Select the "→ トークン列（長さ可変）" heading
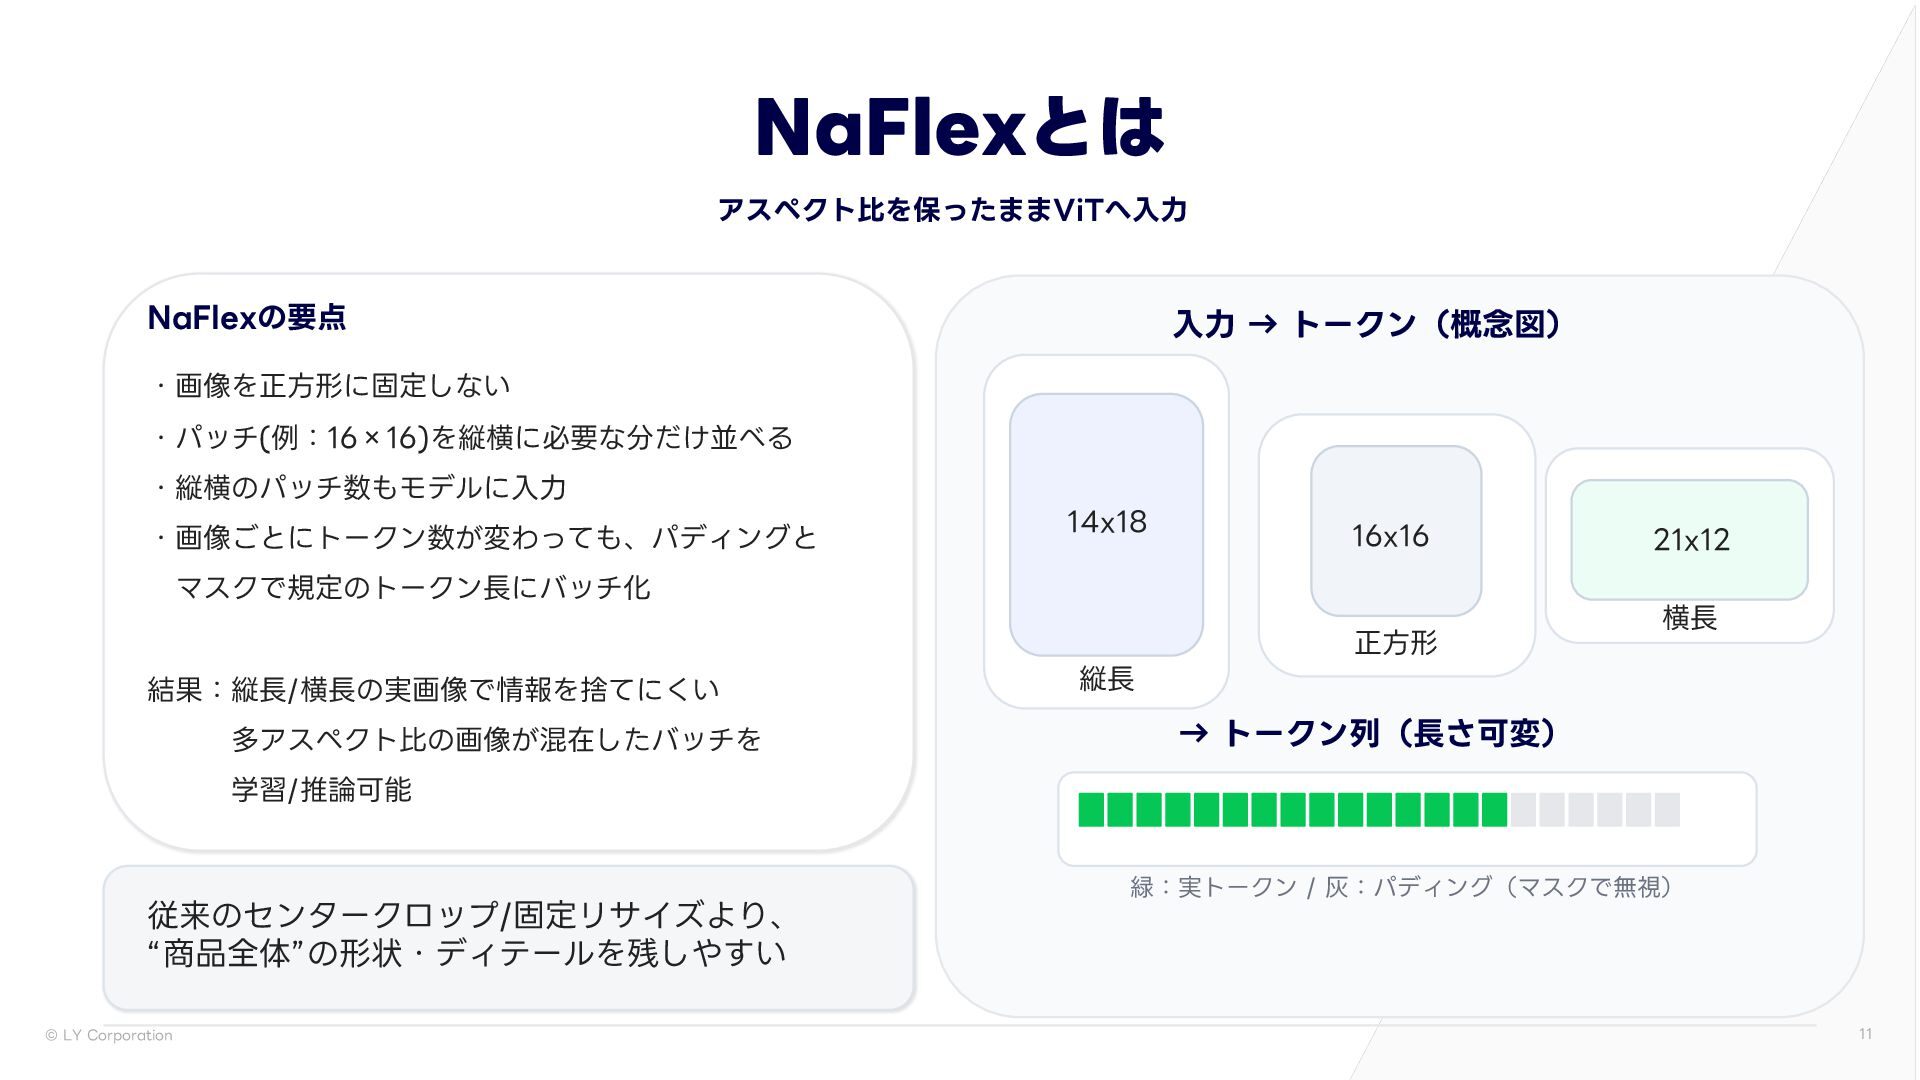The image size is (1920, 1080). point(1366,734)
